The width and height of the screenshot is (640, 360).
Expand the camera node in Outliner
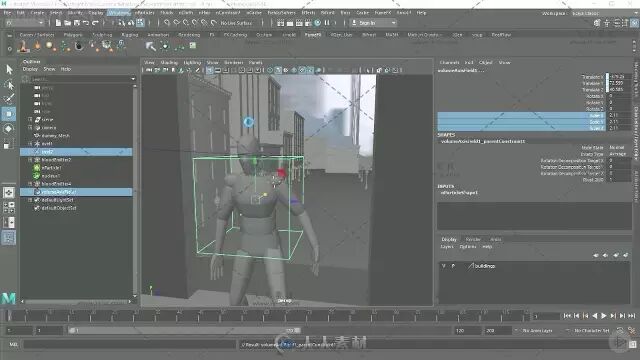[30, 128]
